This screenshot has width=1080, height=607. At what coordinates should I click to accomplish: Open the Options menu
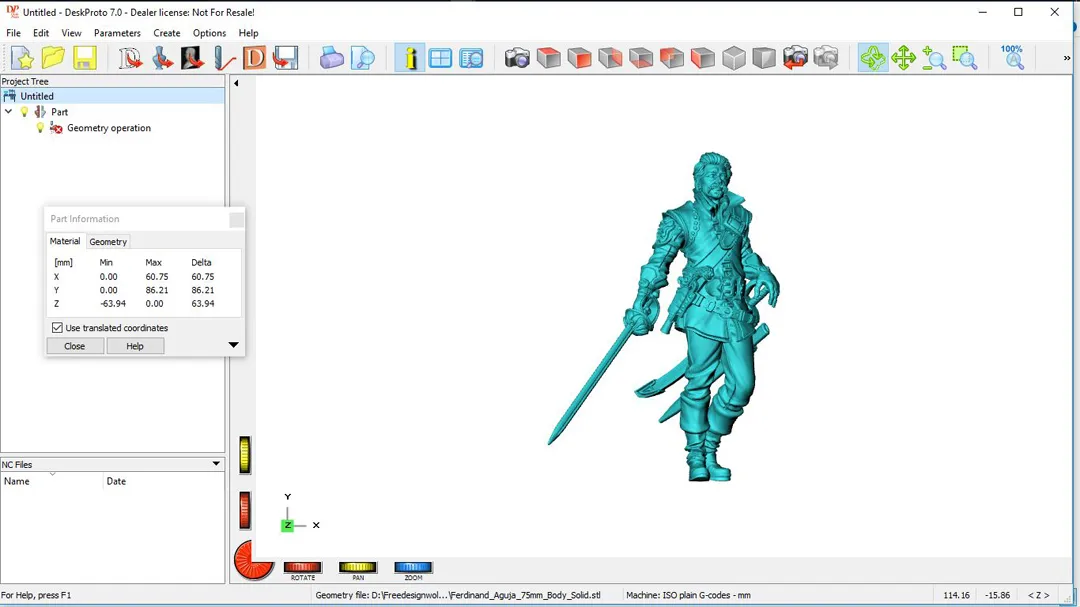click(x=209, y=33)
